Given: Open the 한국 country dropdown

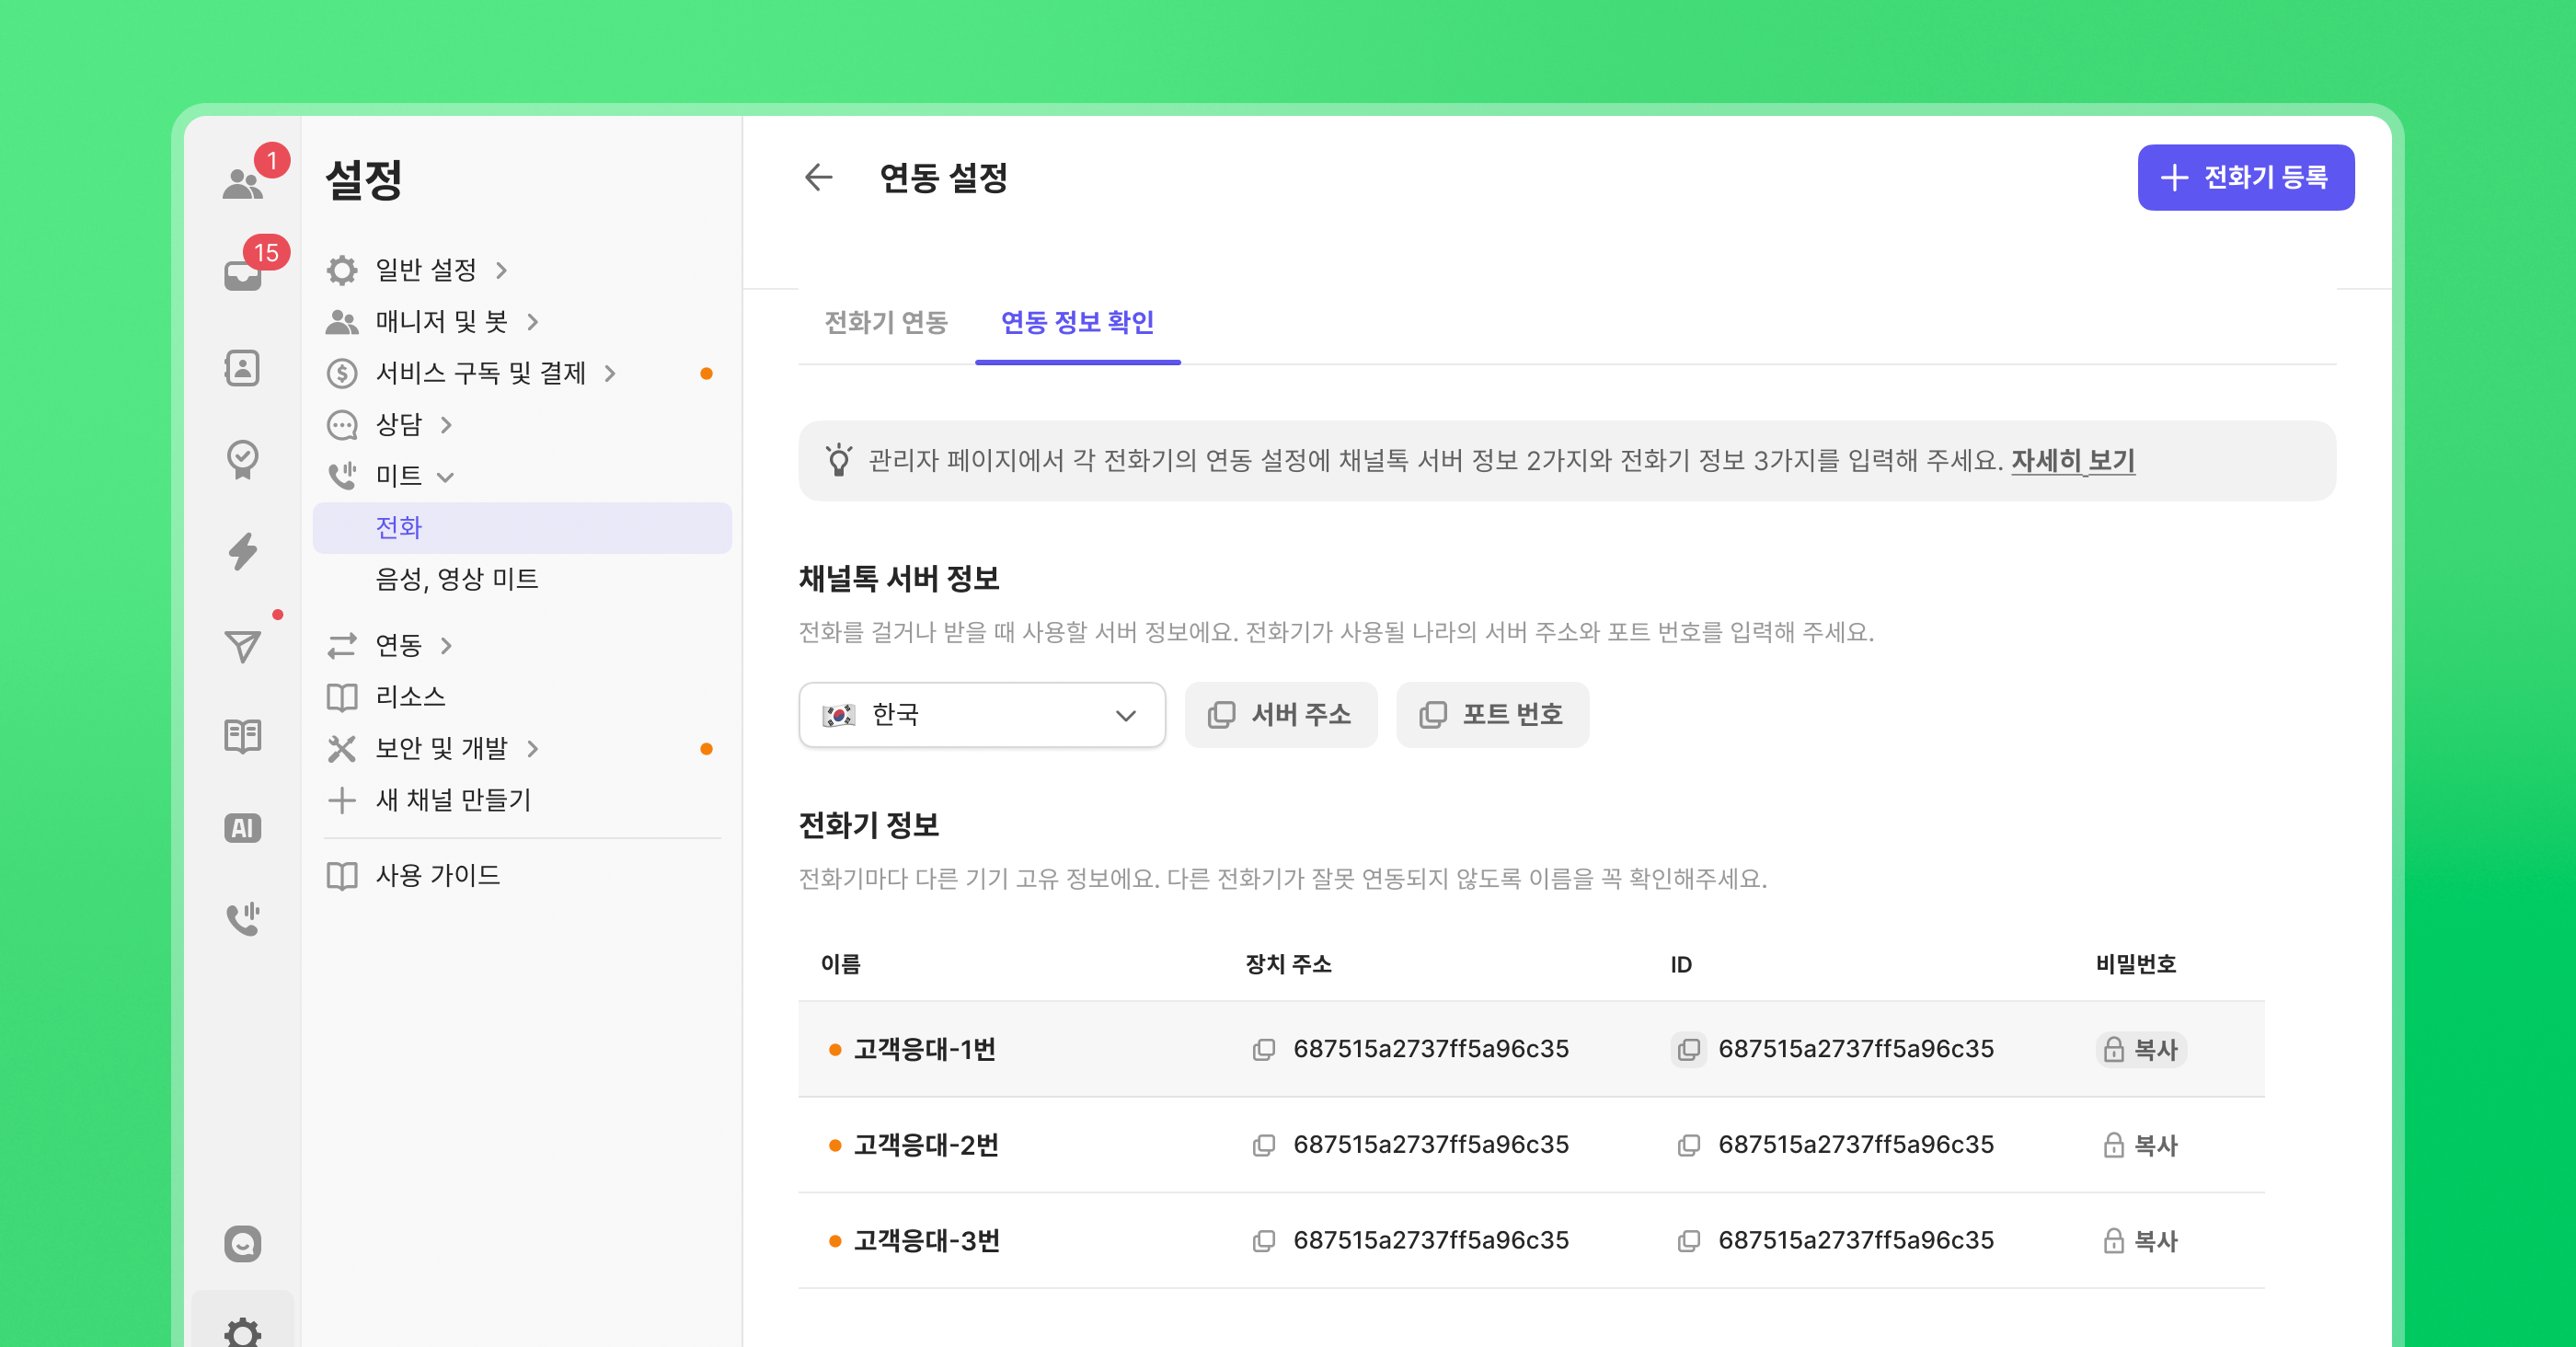Looking at the screenshot, I should point(981,715).
